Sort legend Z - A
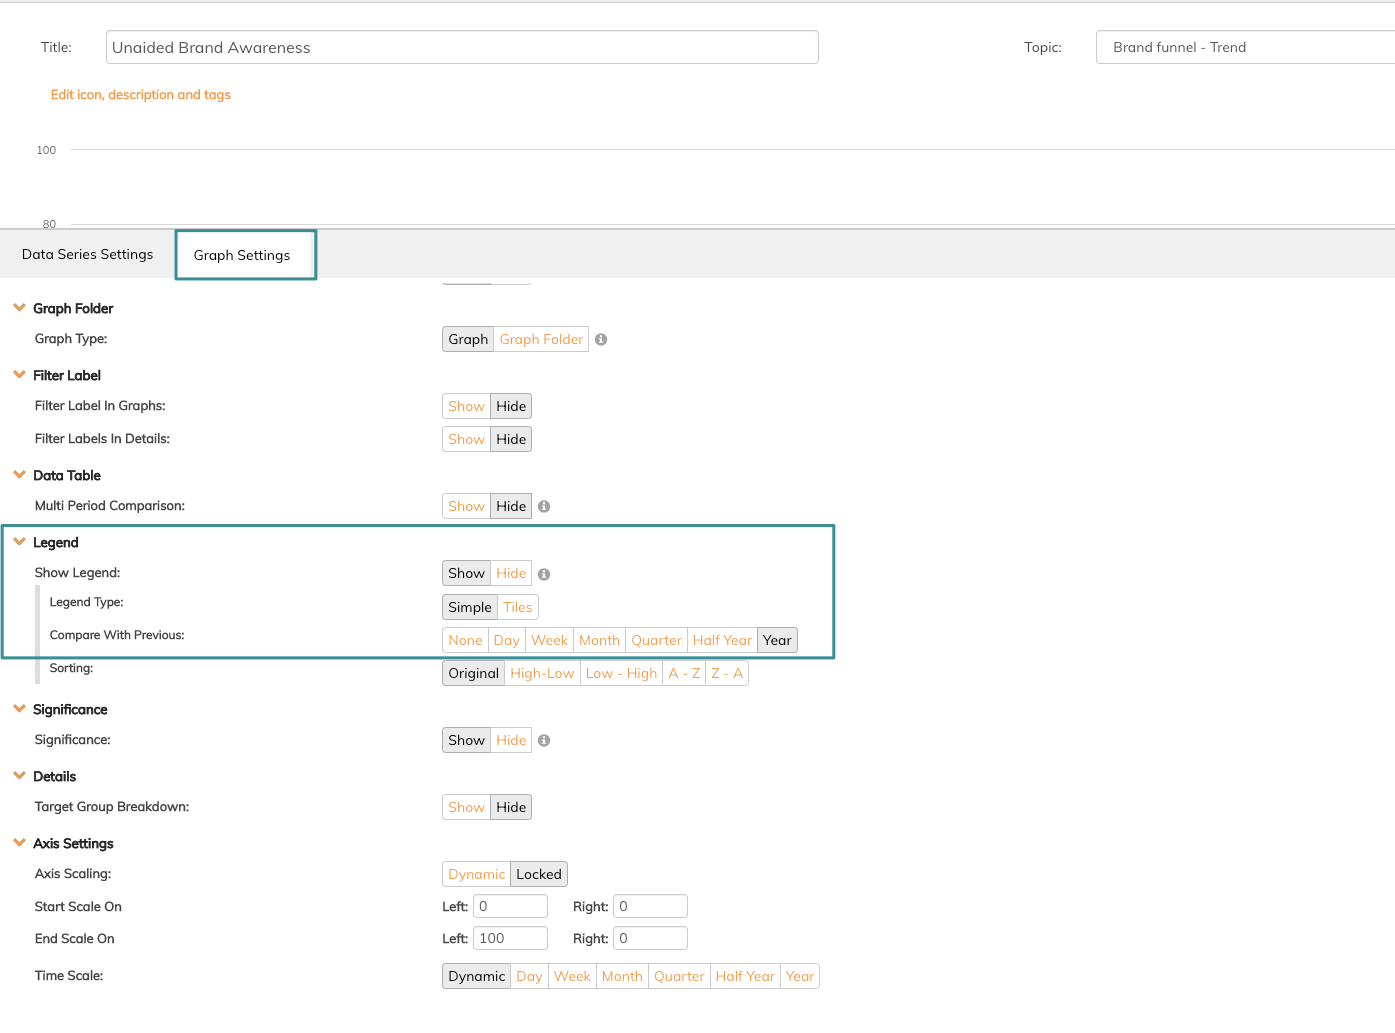The width and height of the screenshot is (1395, 1033). [727, 673]
